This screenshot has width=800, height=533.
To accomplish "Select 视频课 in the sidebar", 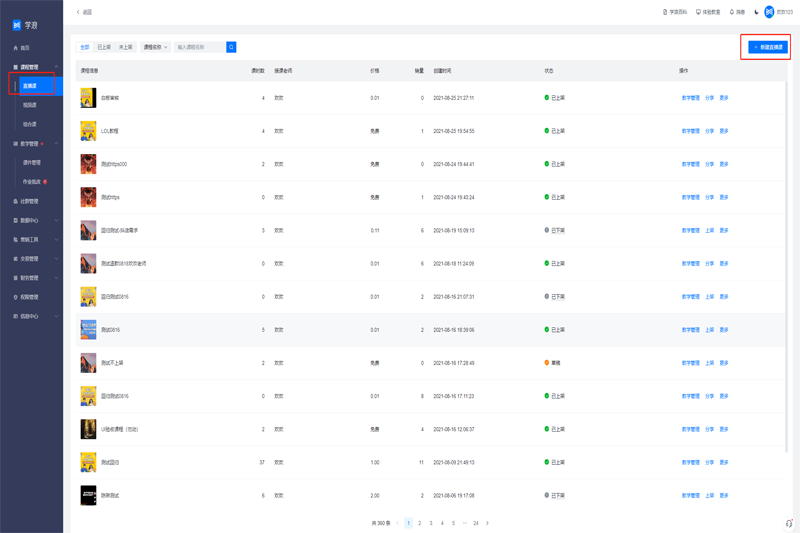I will point(30,105).
